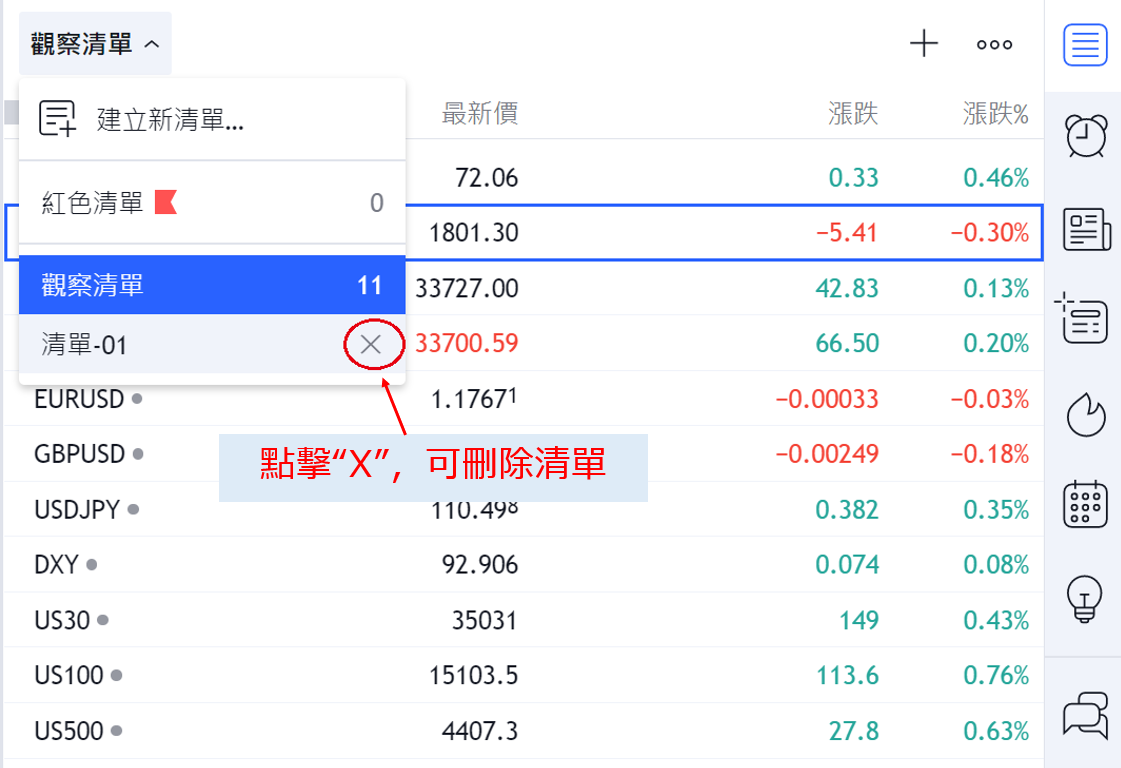Click the red price 33700.59
Screen dimensions: 1121x768
(467, 343)
